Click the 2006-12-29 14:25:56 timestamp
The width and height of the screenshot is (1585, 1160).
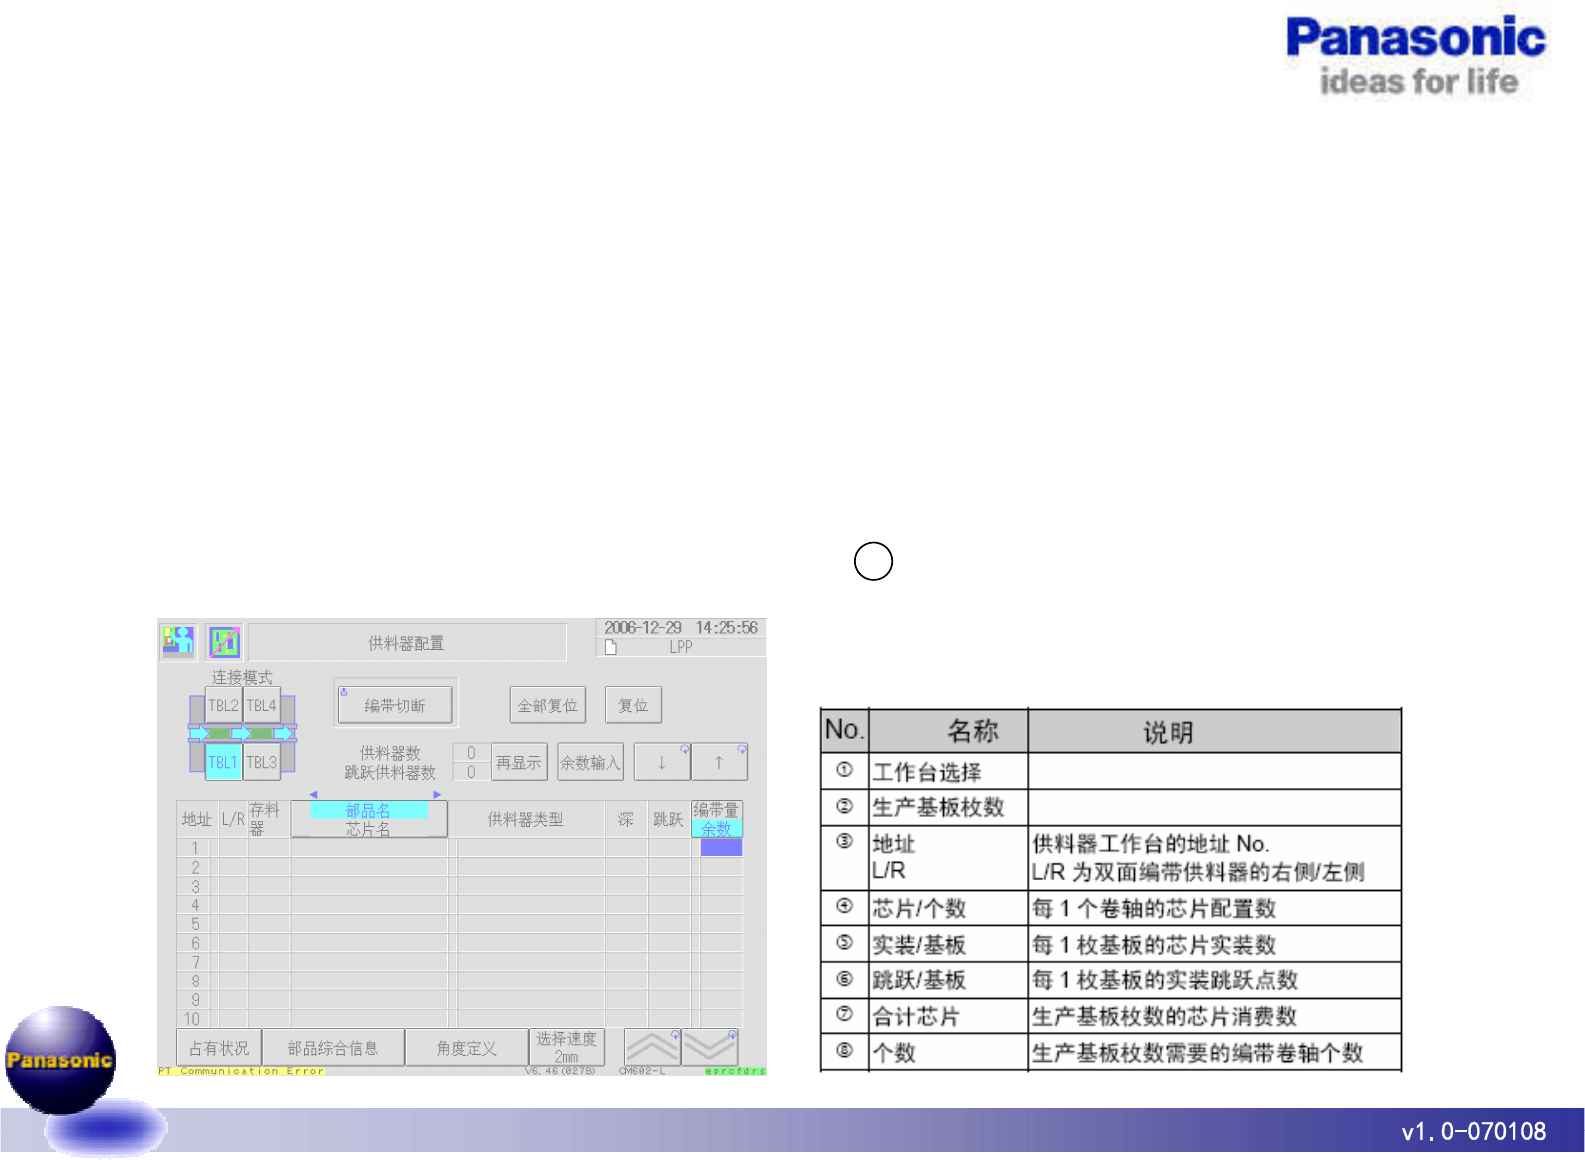point(681,628)
